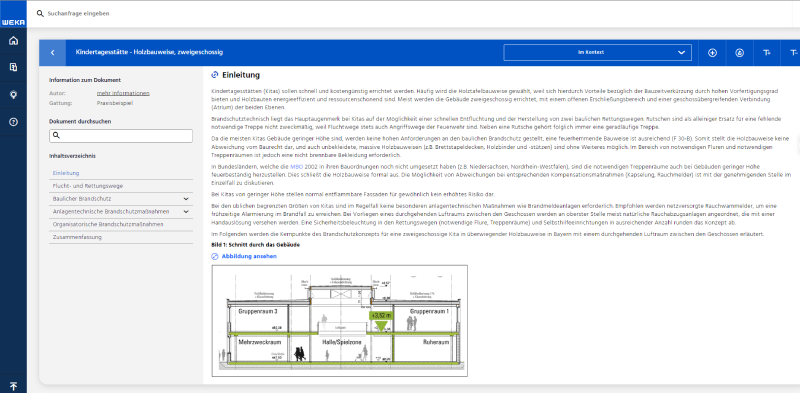Follow the MBO link in text
Viewport: 800px width, 393px height.
296,167
